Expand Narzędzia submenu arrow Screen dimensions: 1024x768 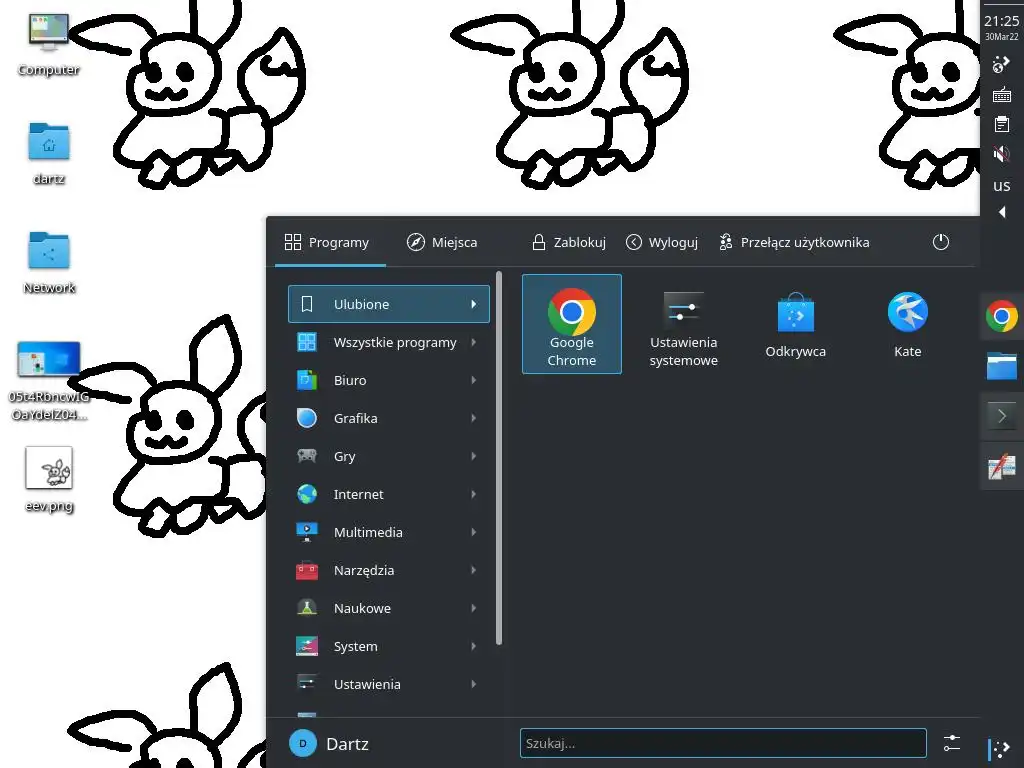473,570
